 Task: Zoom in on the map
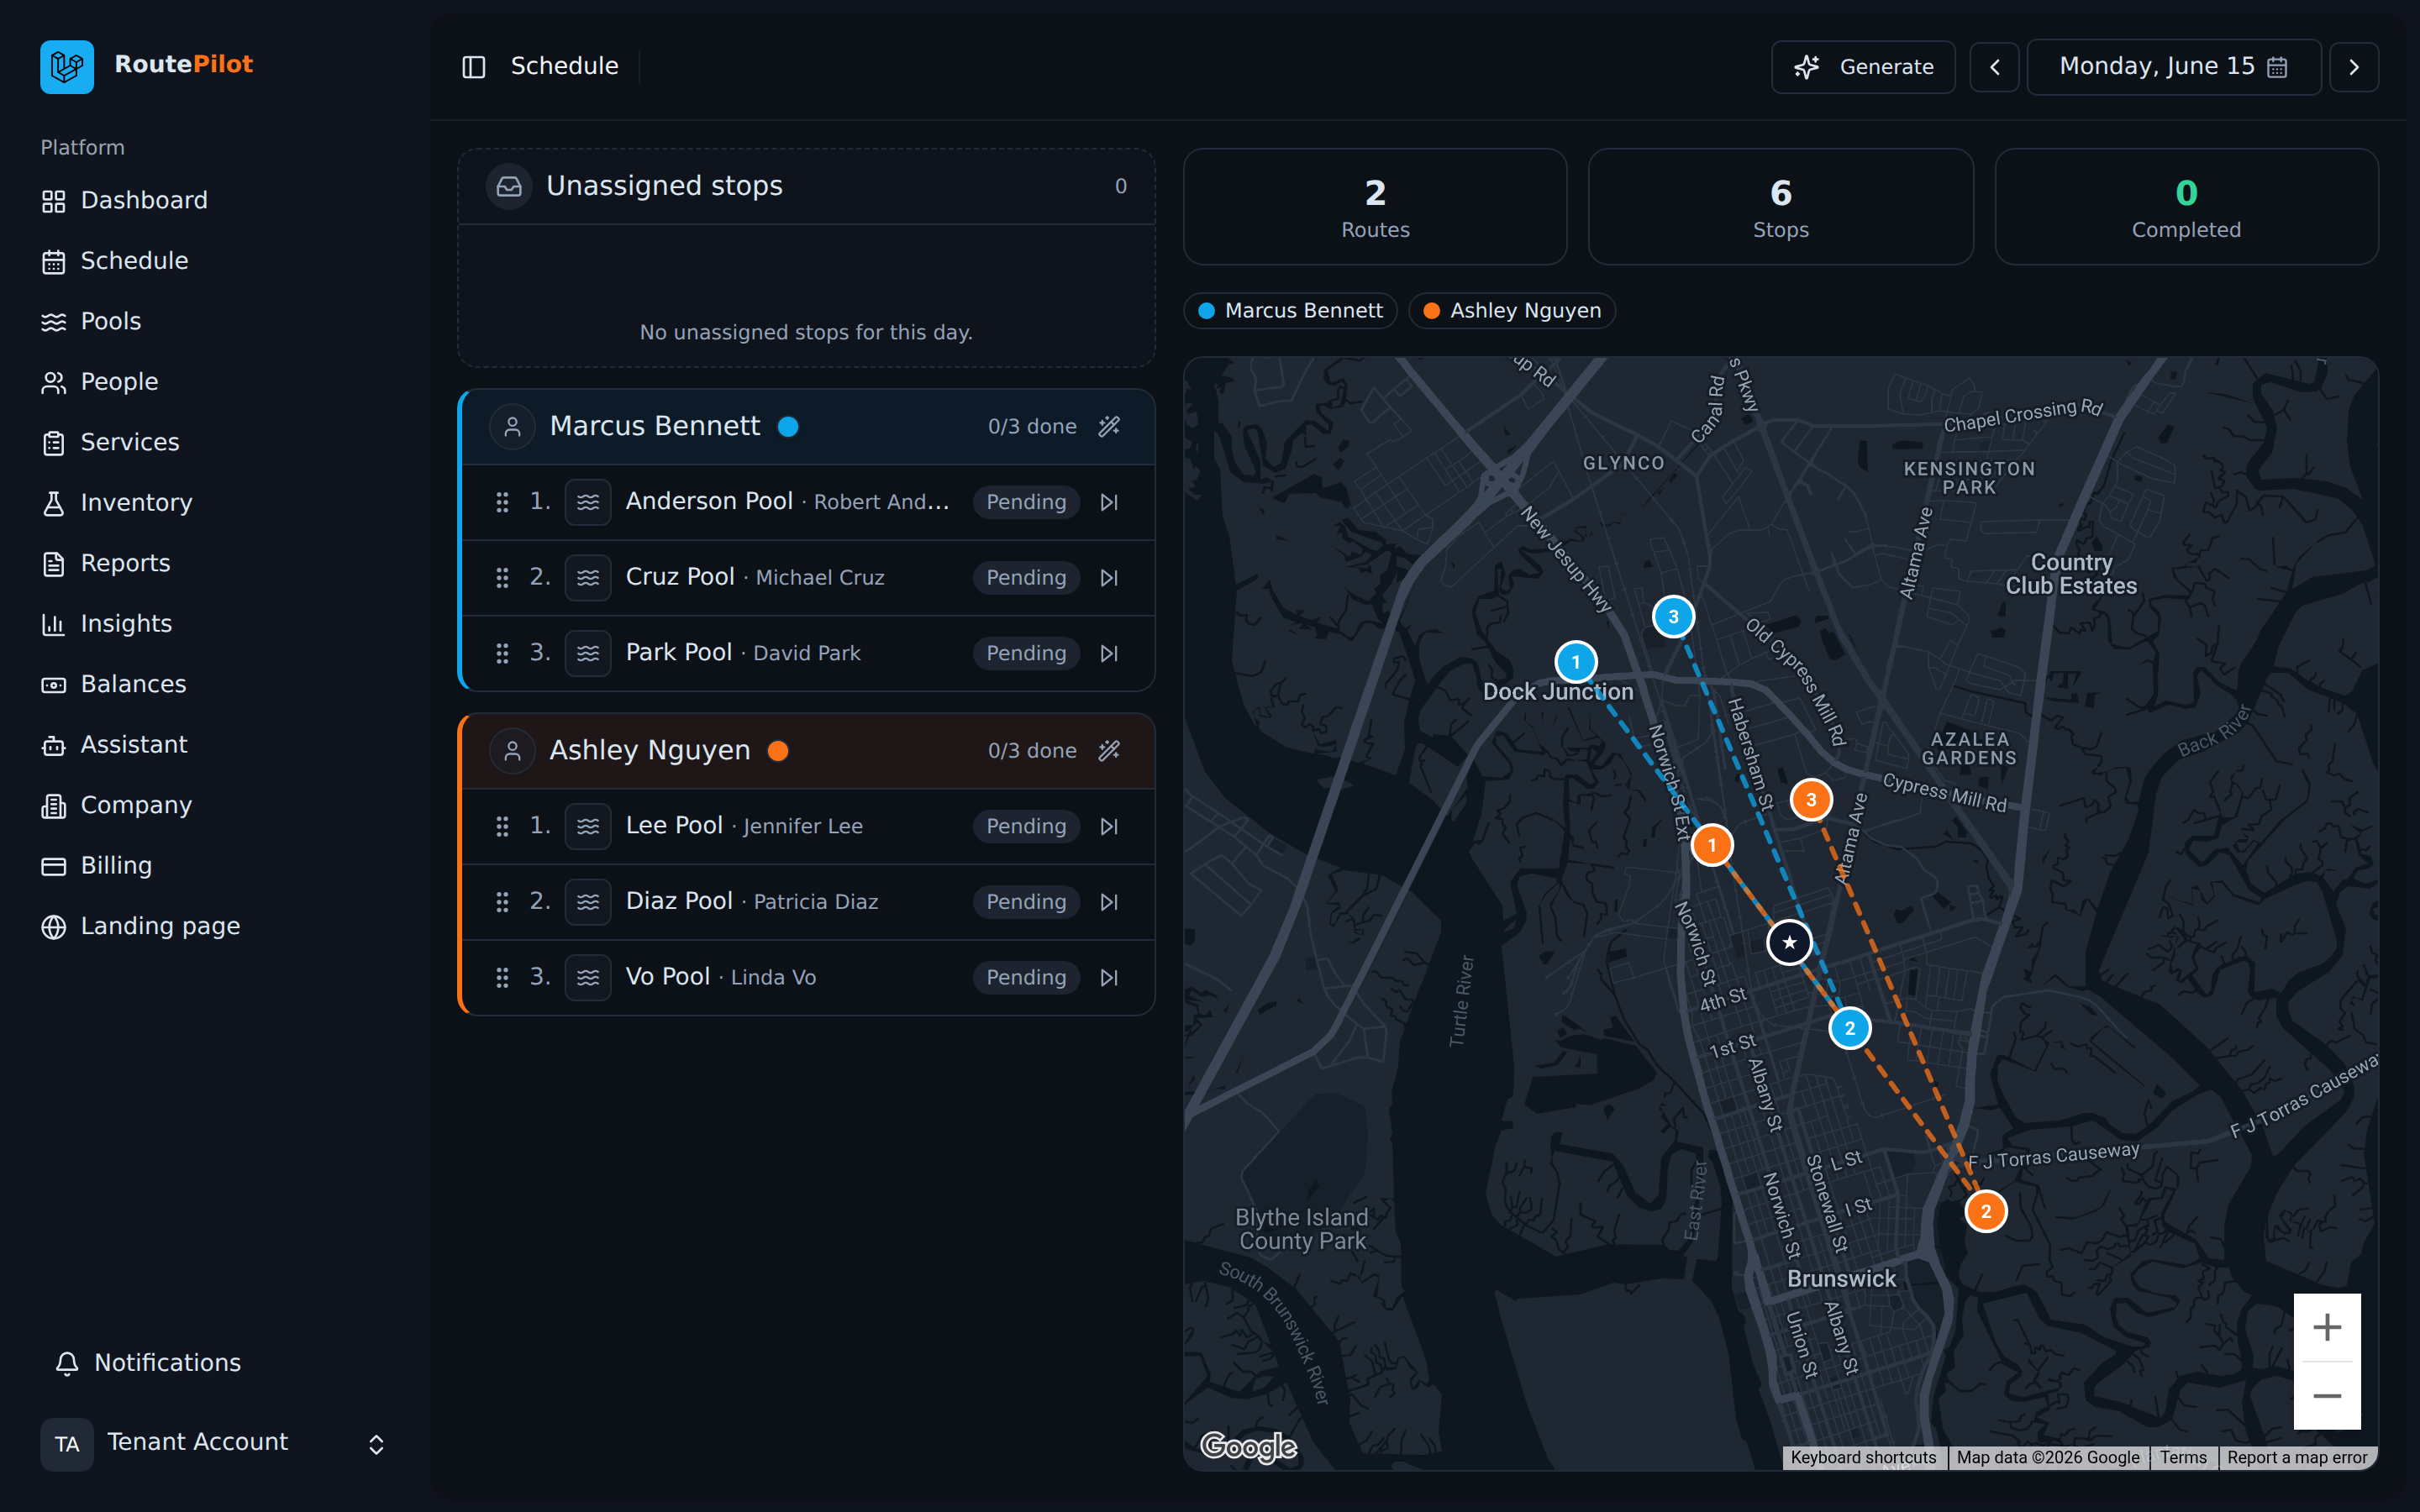pos(2327,1328)
